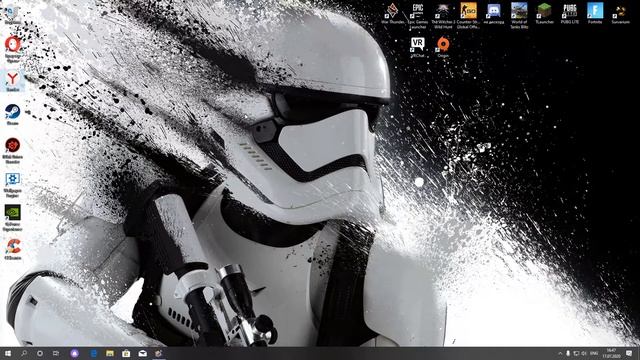Select the Discord desktop shortcut
Image resolution: width=640 pixels, height=360 pixels.
[493, 13]
